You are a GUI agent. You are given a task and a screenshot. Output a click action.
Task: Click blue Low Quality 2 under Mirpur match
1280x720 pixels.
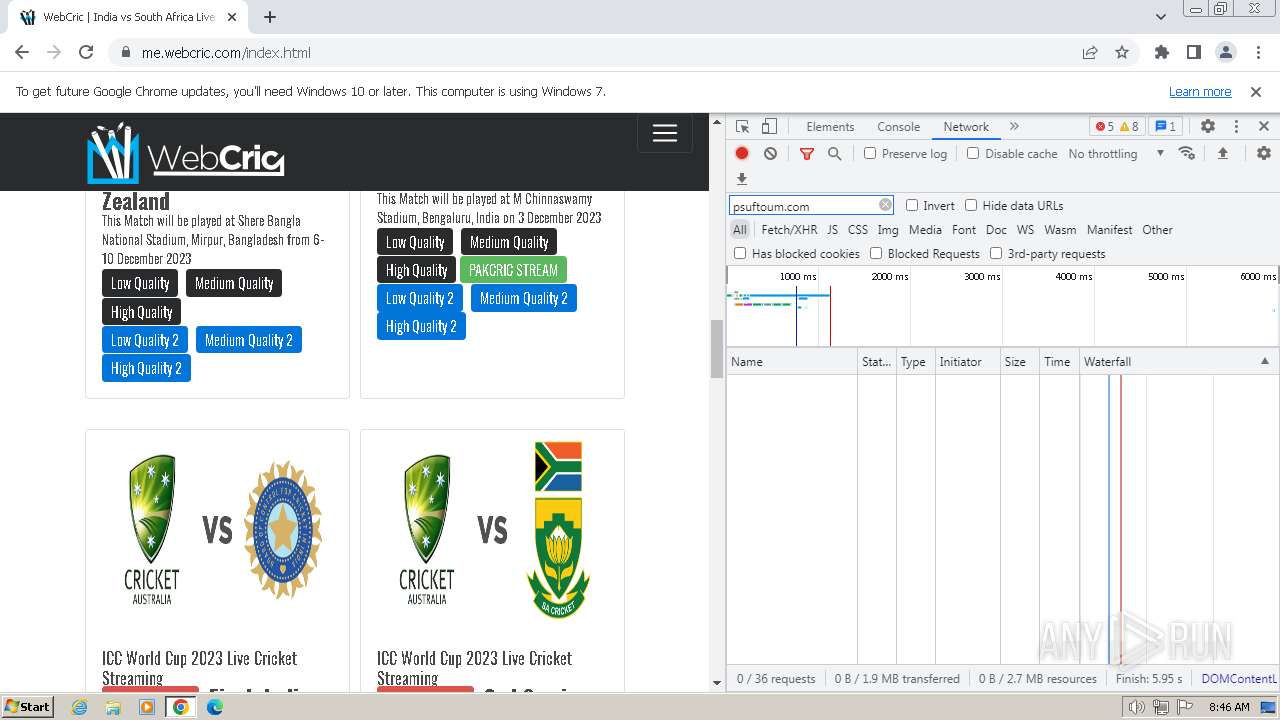(x=145, y=340)
